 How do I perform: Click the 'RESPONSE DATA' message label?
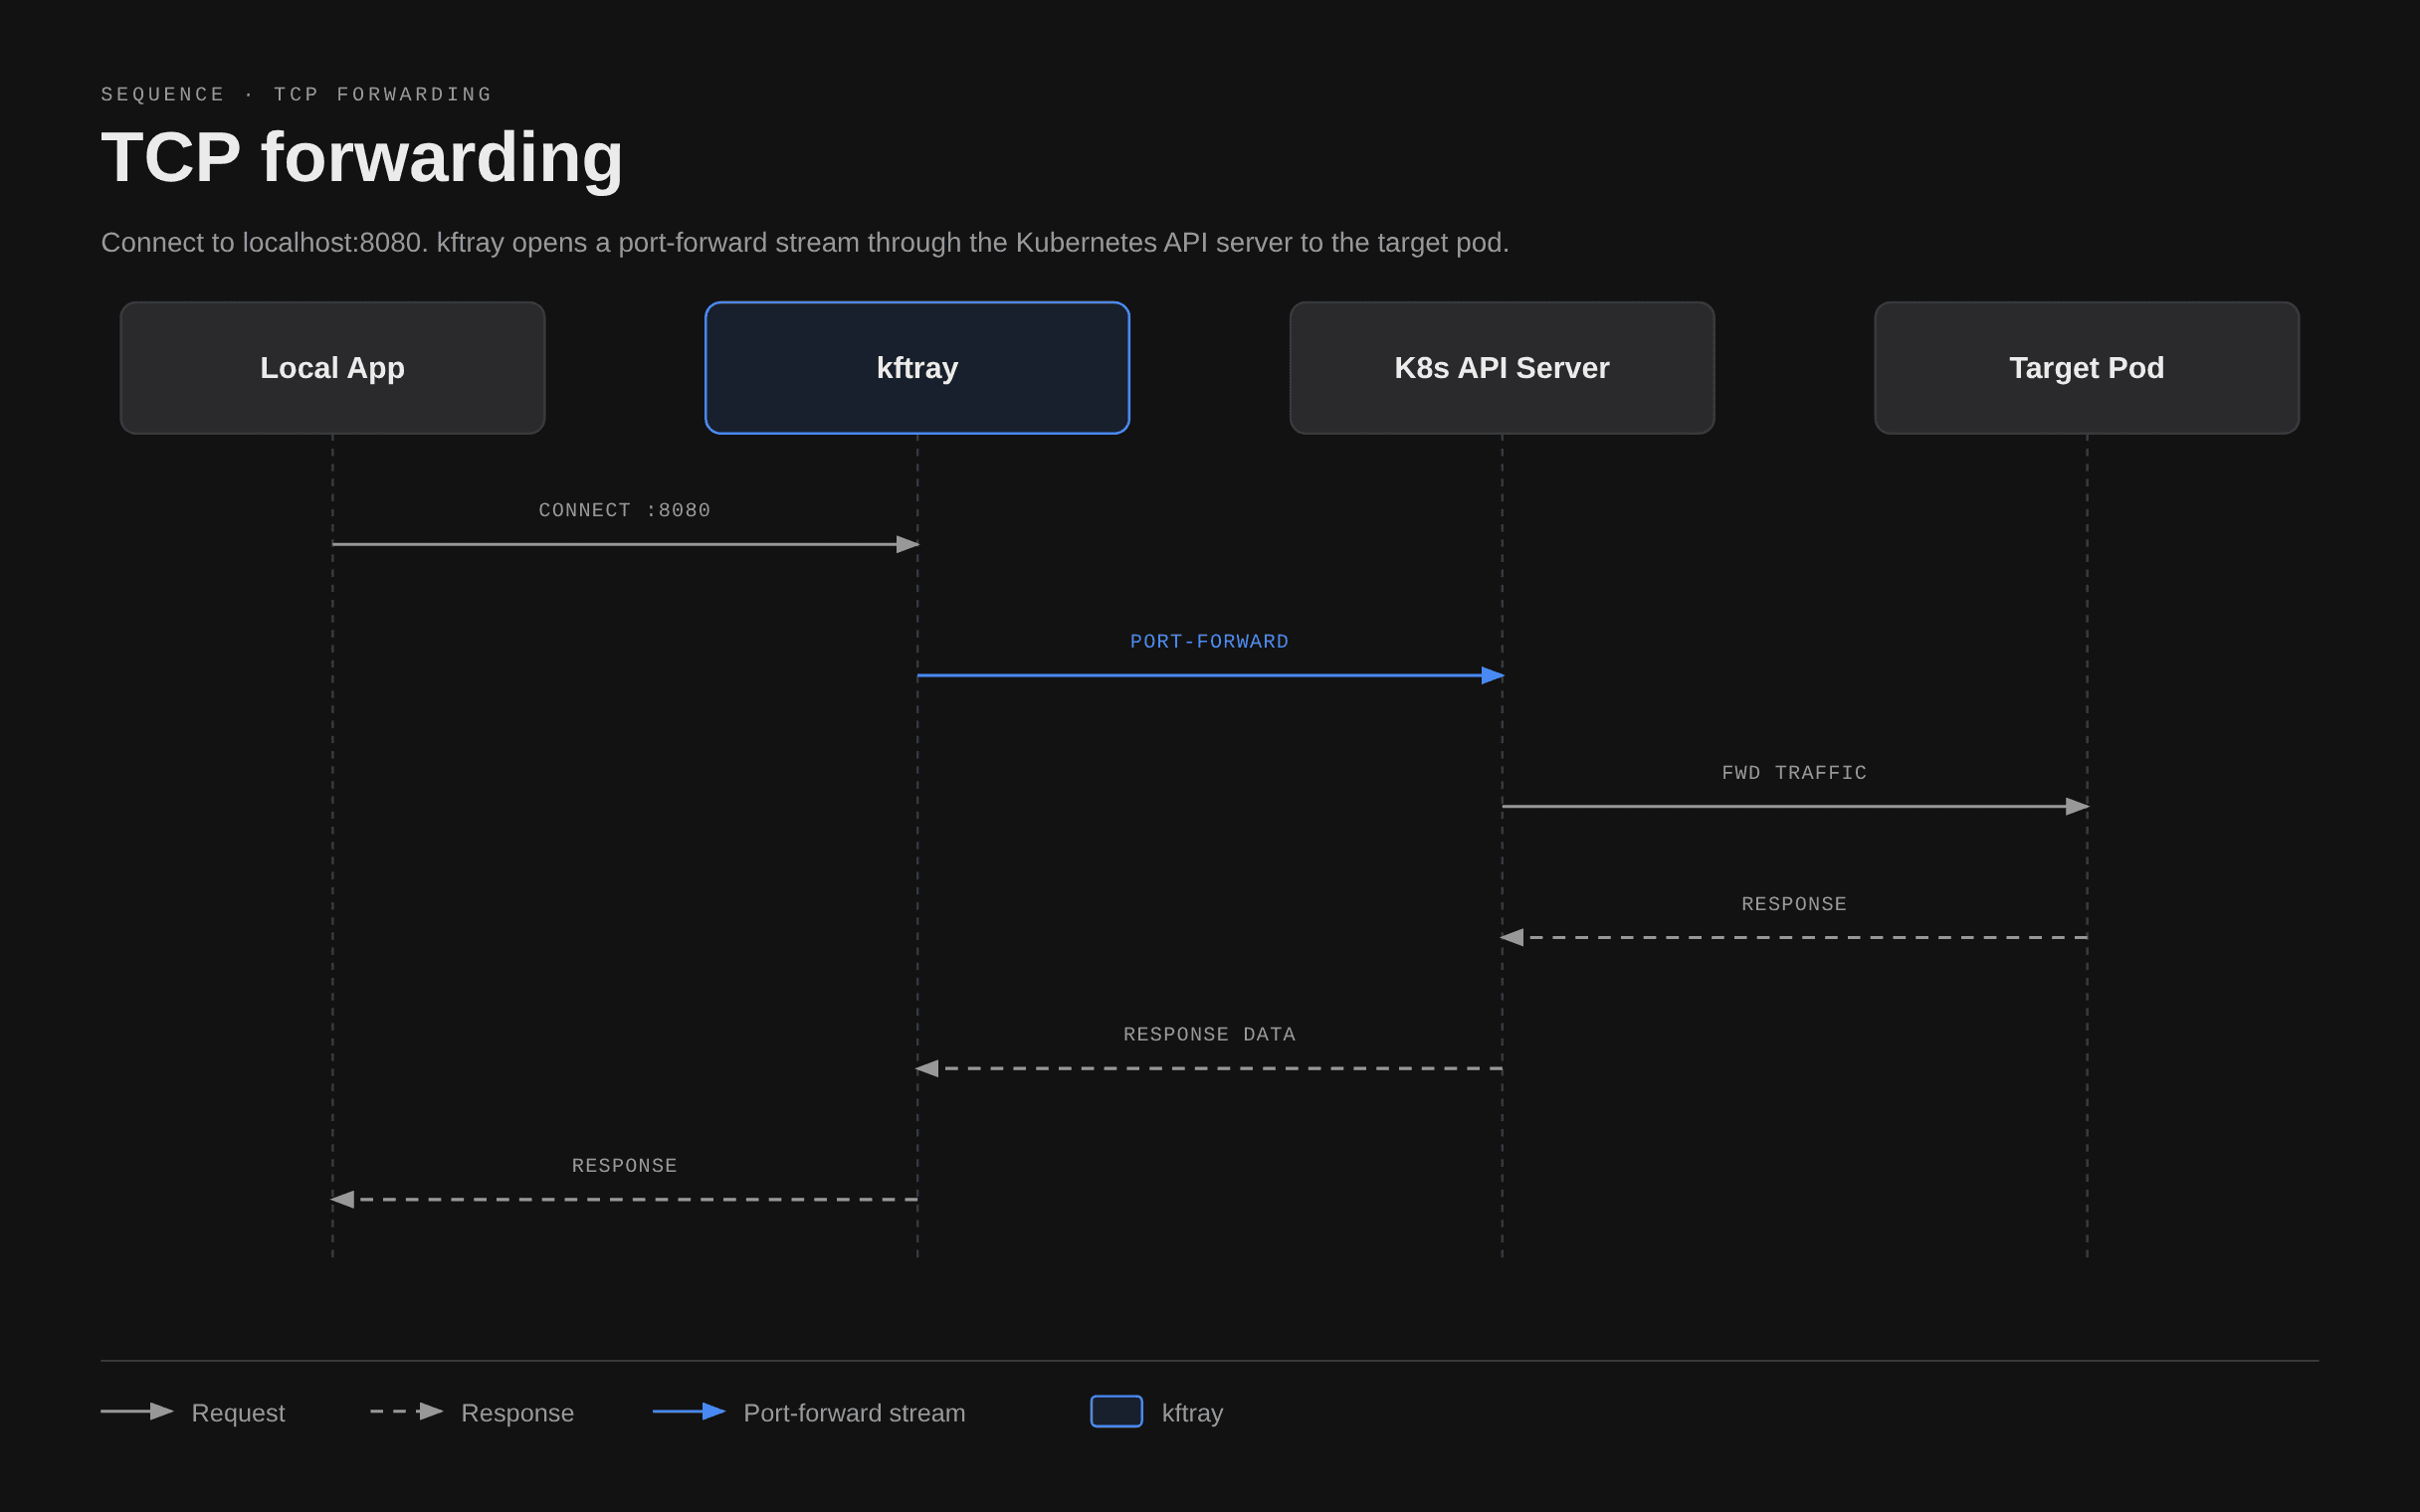point(1209,1034)
